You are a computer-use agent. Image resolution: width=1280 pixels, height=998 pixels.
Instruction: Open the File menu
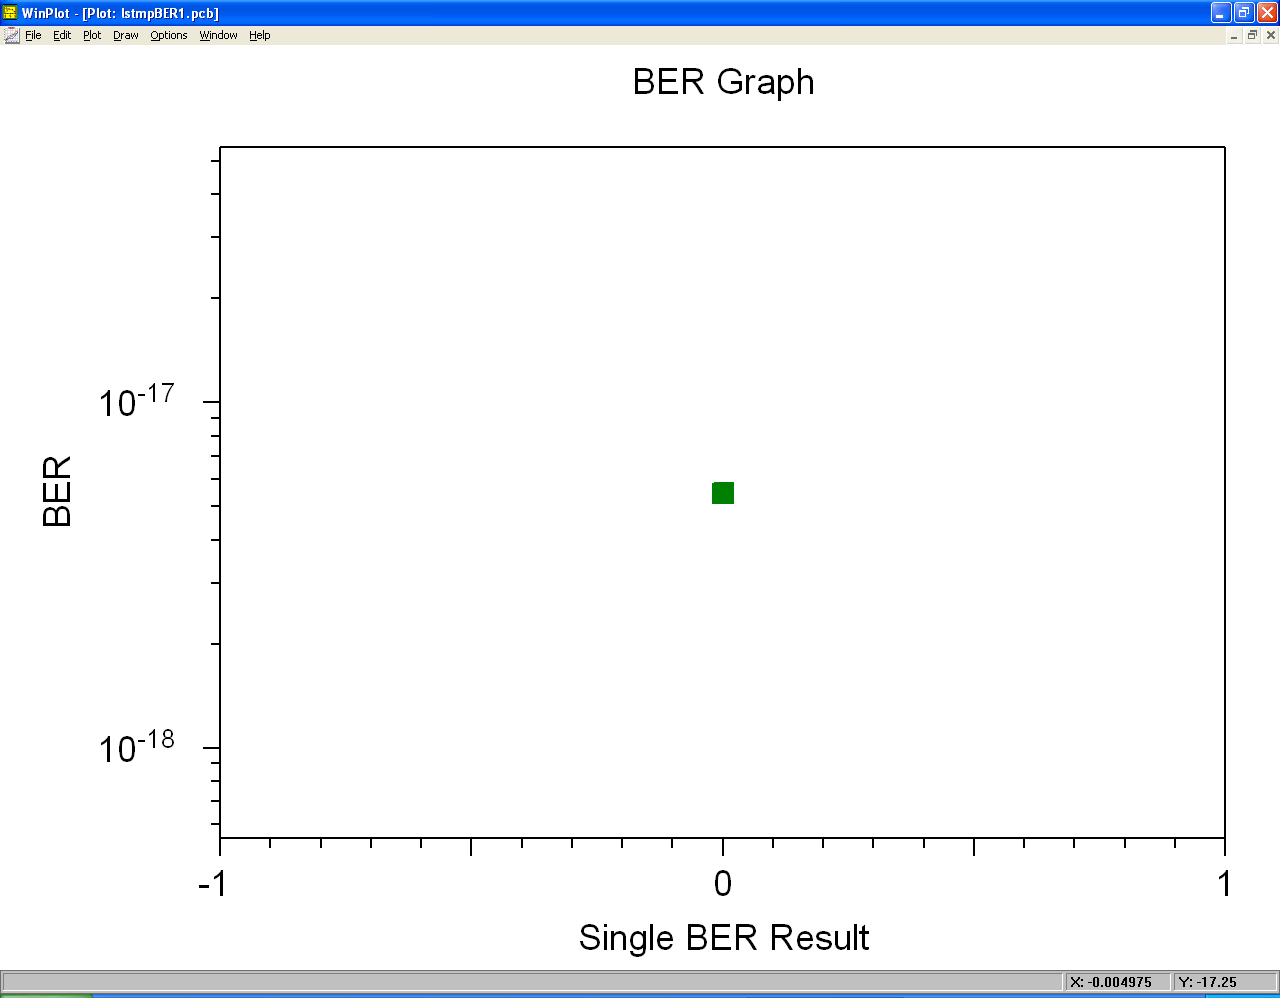[33, 35]
